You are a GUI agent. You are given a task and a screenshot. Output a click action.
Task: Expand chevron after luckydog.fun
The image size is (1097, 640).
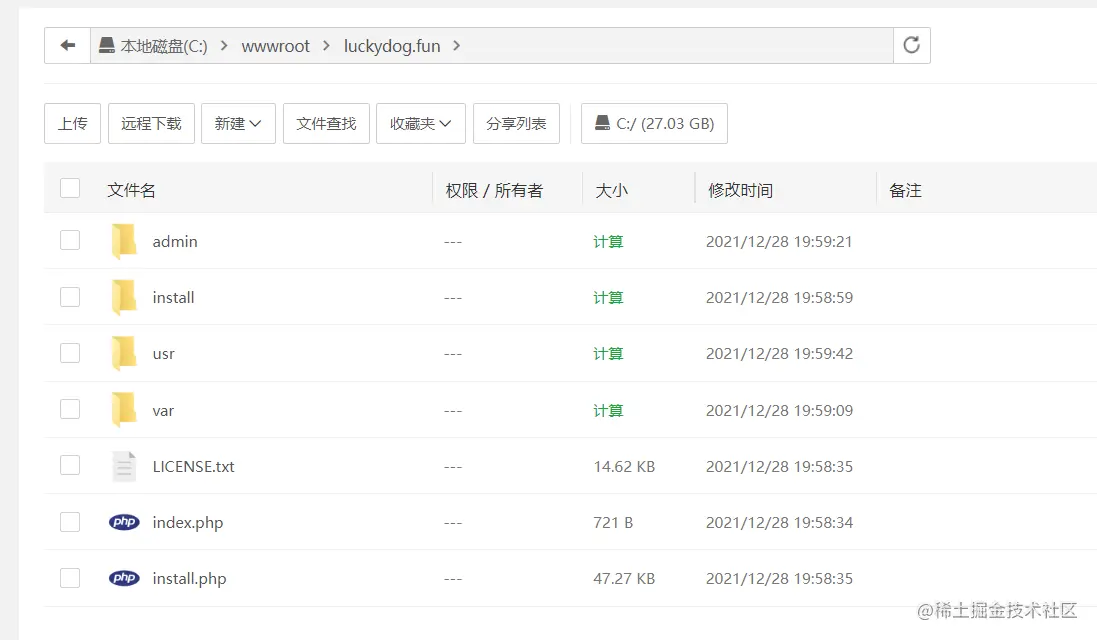456,45
